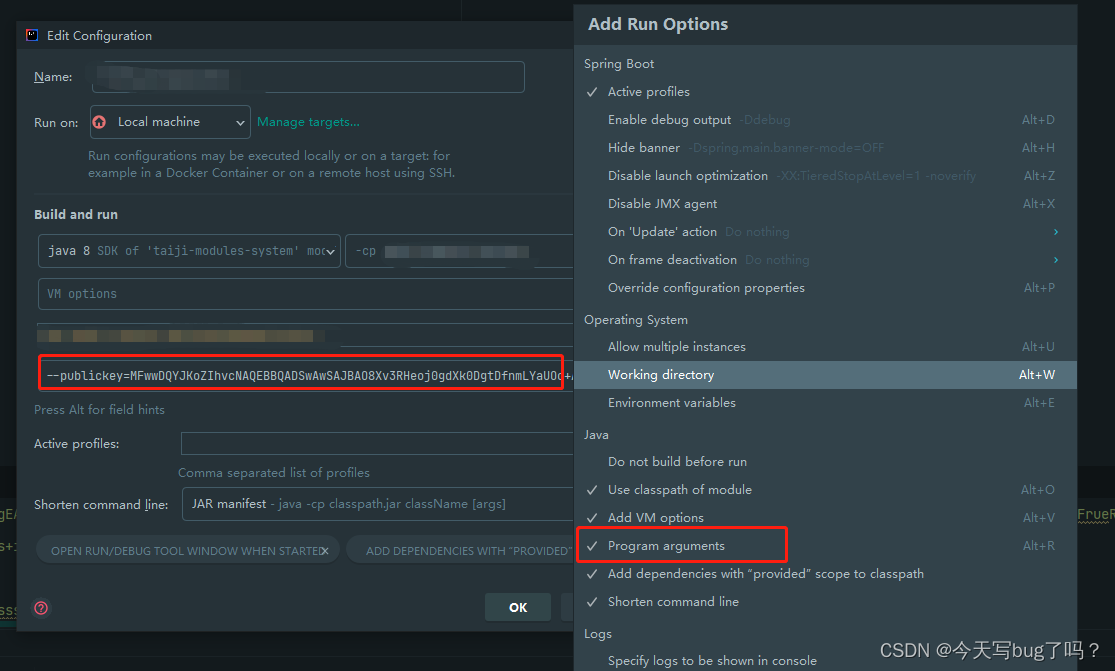Click the OK button

[x=518, y=608]
